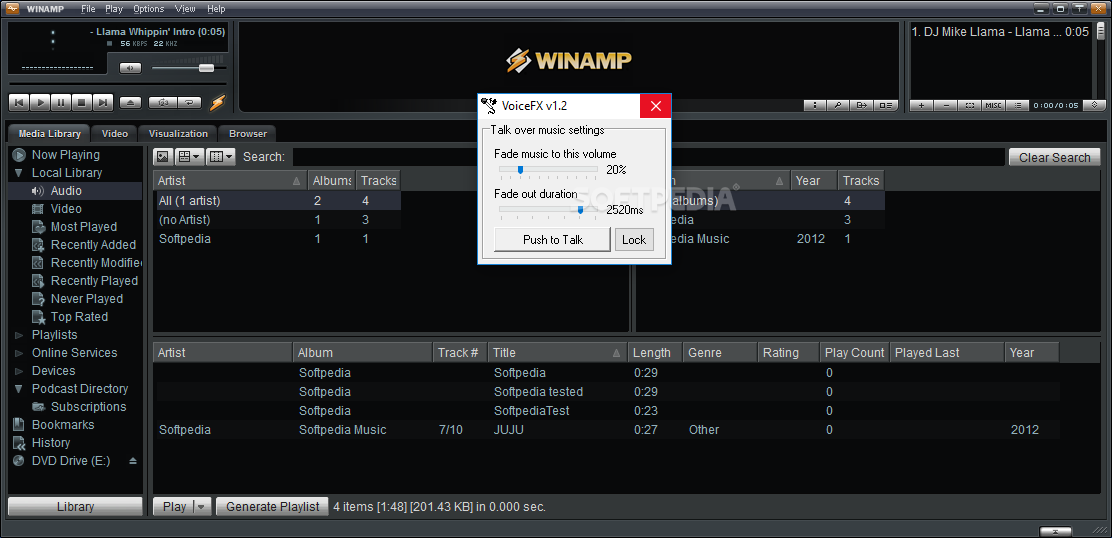The width and height of the screenshot is (1112, 538).
Task: Start playback with the Play button
Action: click(x=40, y=103)
